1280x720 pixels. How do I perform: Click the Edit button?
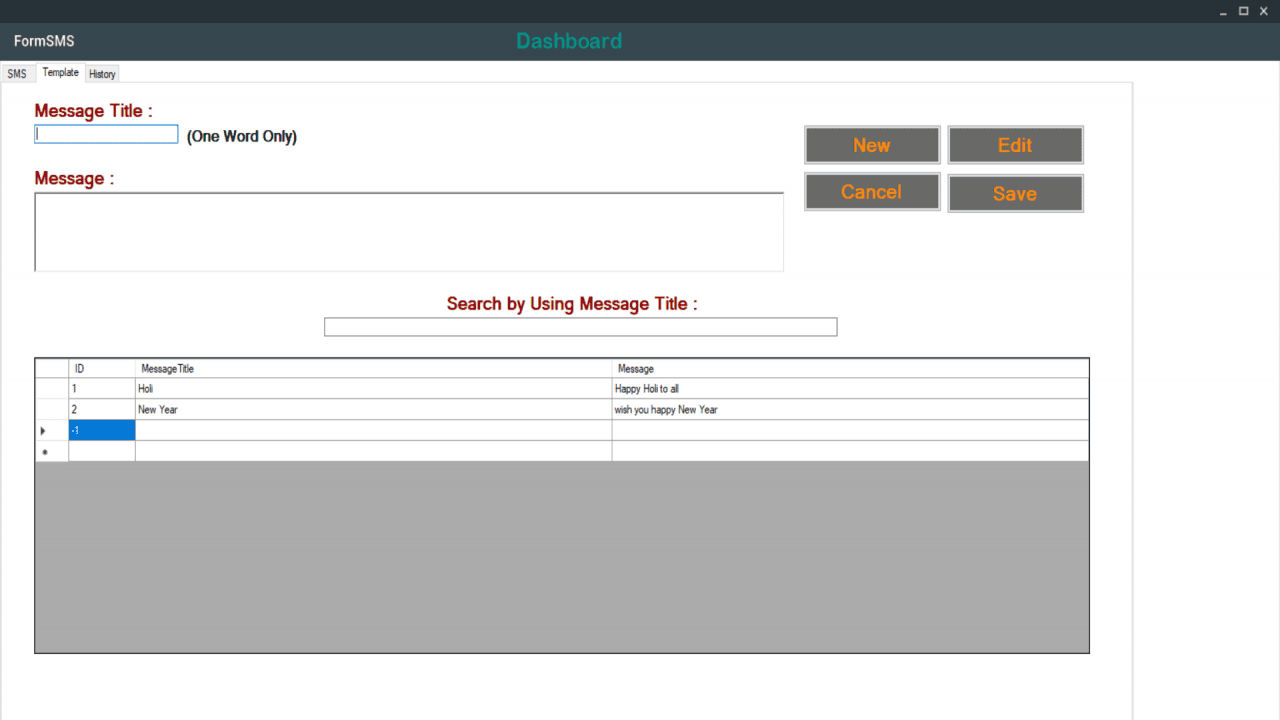1015,145
